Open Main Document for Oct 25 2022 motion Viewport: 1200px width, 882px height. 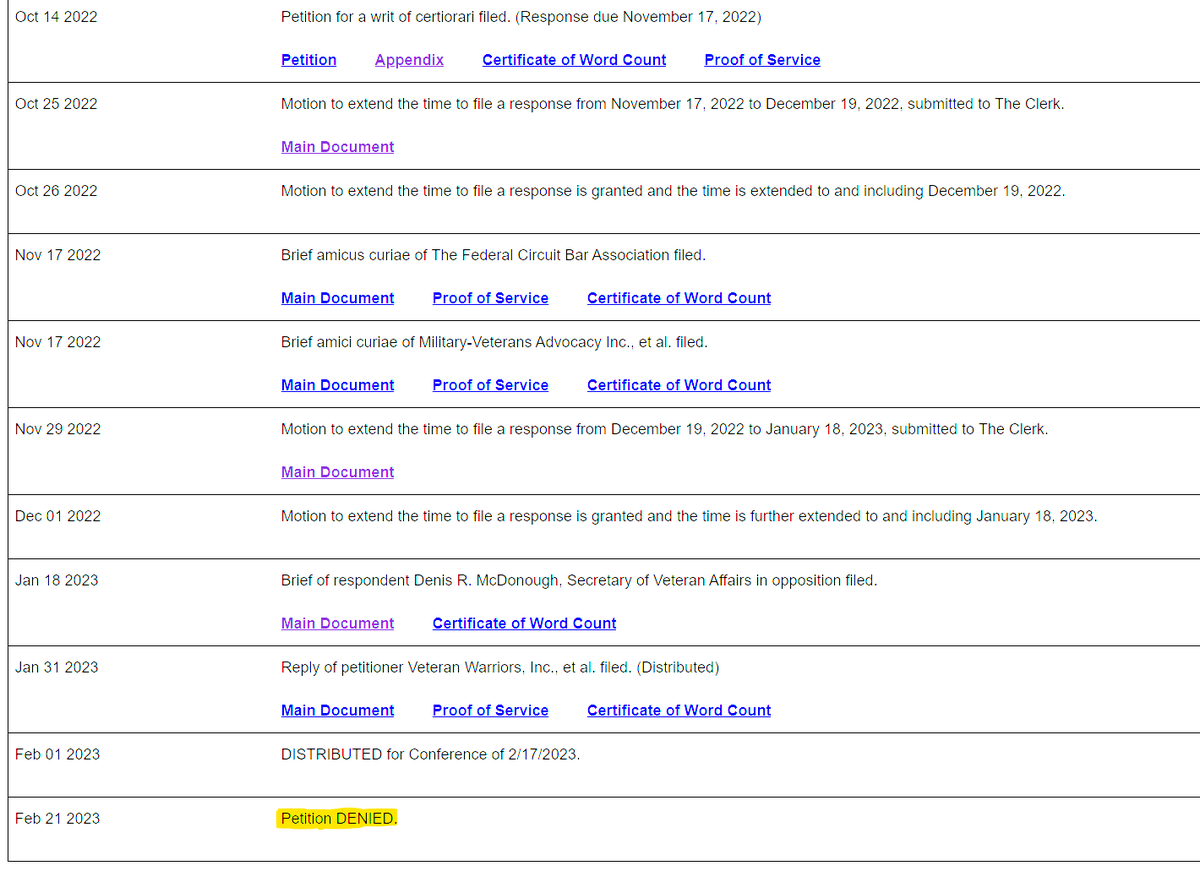tap(337, 147)
